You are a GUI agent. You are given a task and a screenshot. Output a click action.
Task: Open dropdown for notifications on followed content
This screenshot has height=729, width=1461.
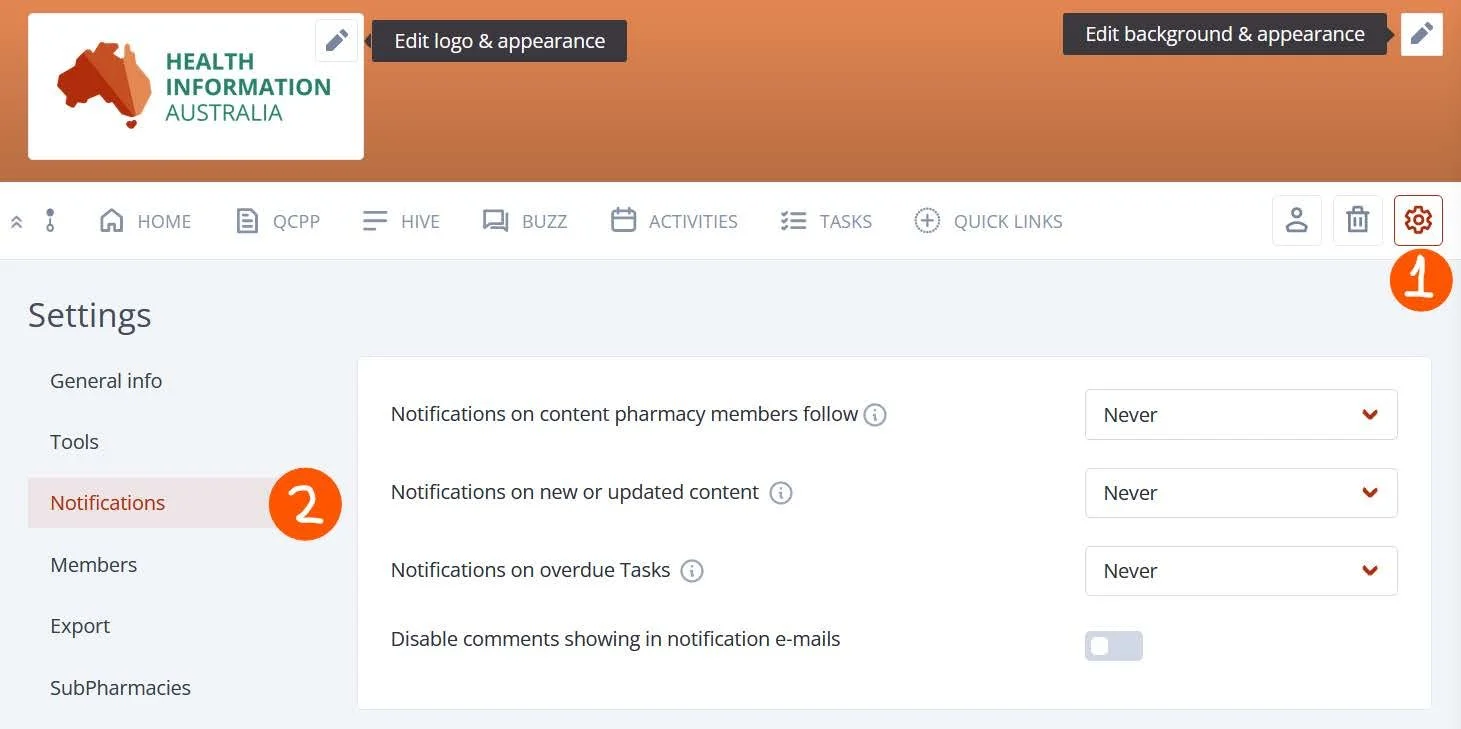pyautogui.click(x=1240, y=415)
